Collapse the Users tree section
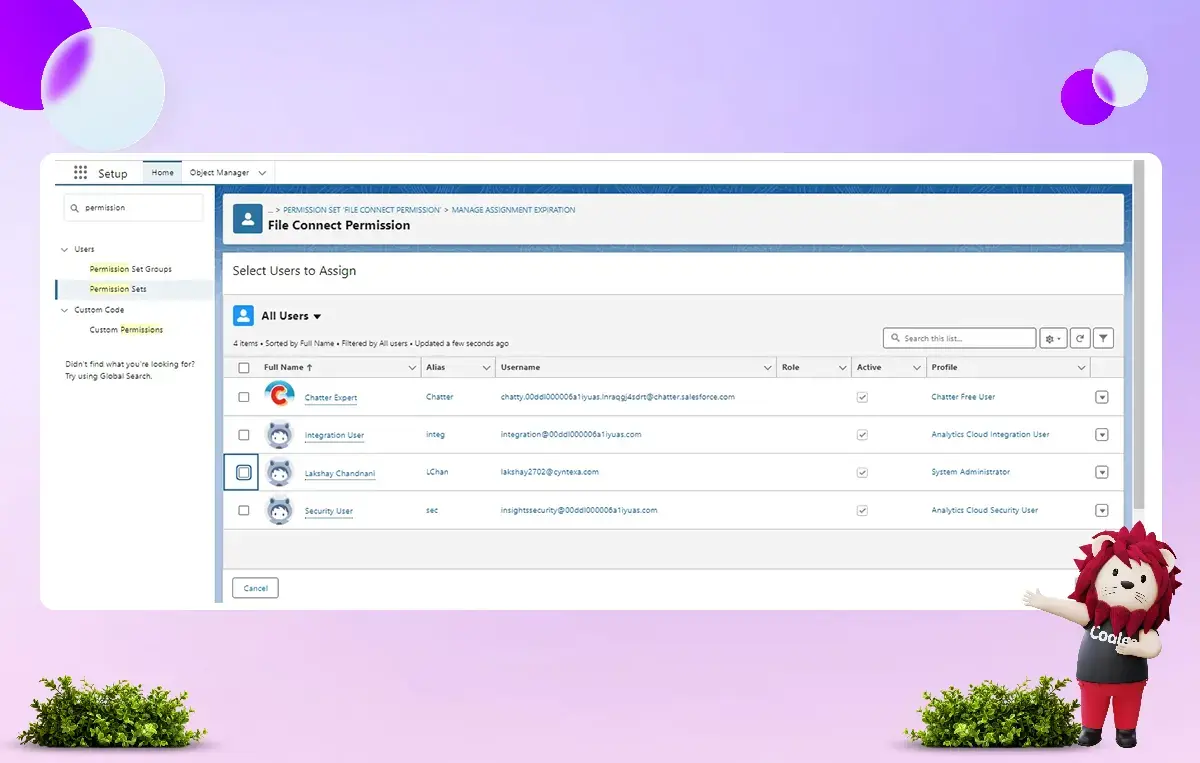This screenshot has height=763, width=1200. pyautogui.click(x=65, y=249)
